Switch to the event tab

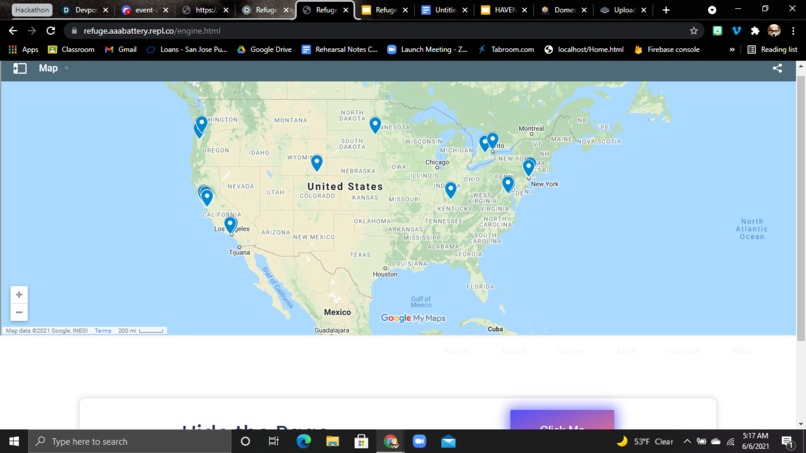145,10
